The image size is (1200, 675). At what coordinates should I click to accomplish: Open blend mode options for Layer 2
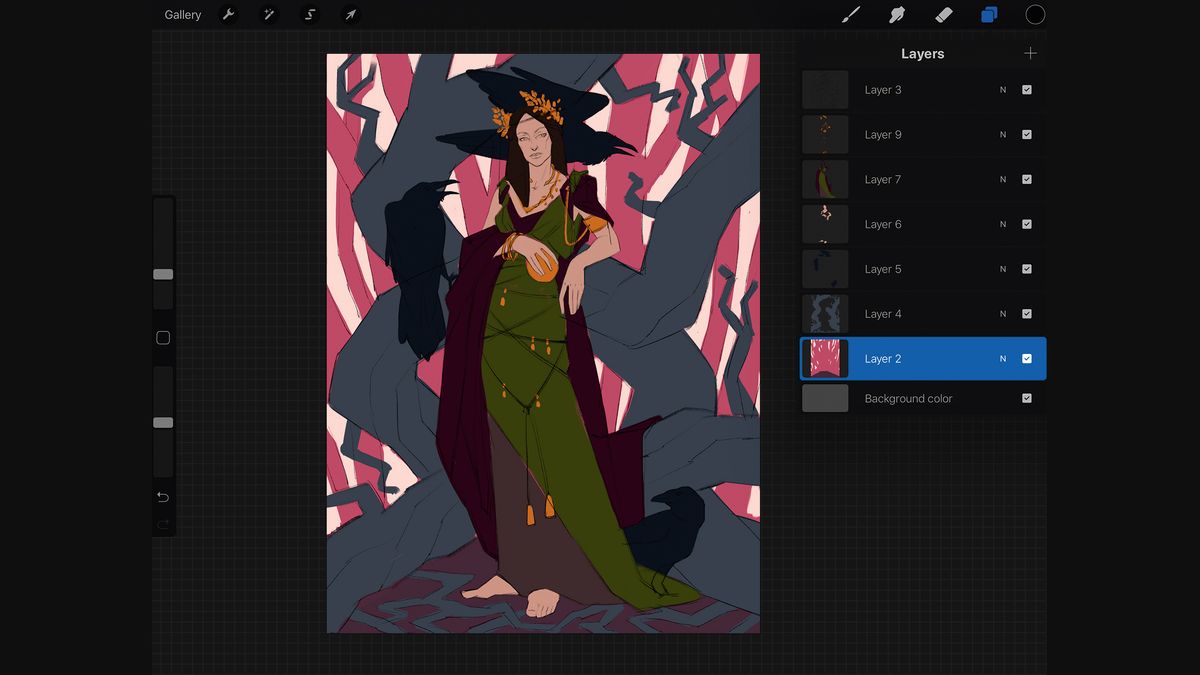point(1002,358)
